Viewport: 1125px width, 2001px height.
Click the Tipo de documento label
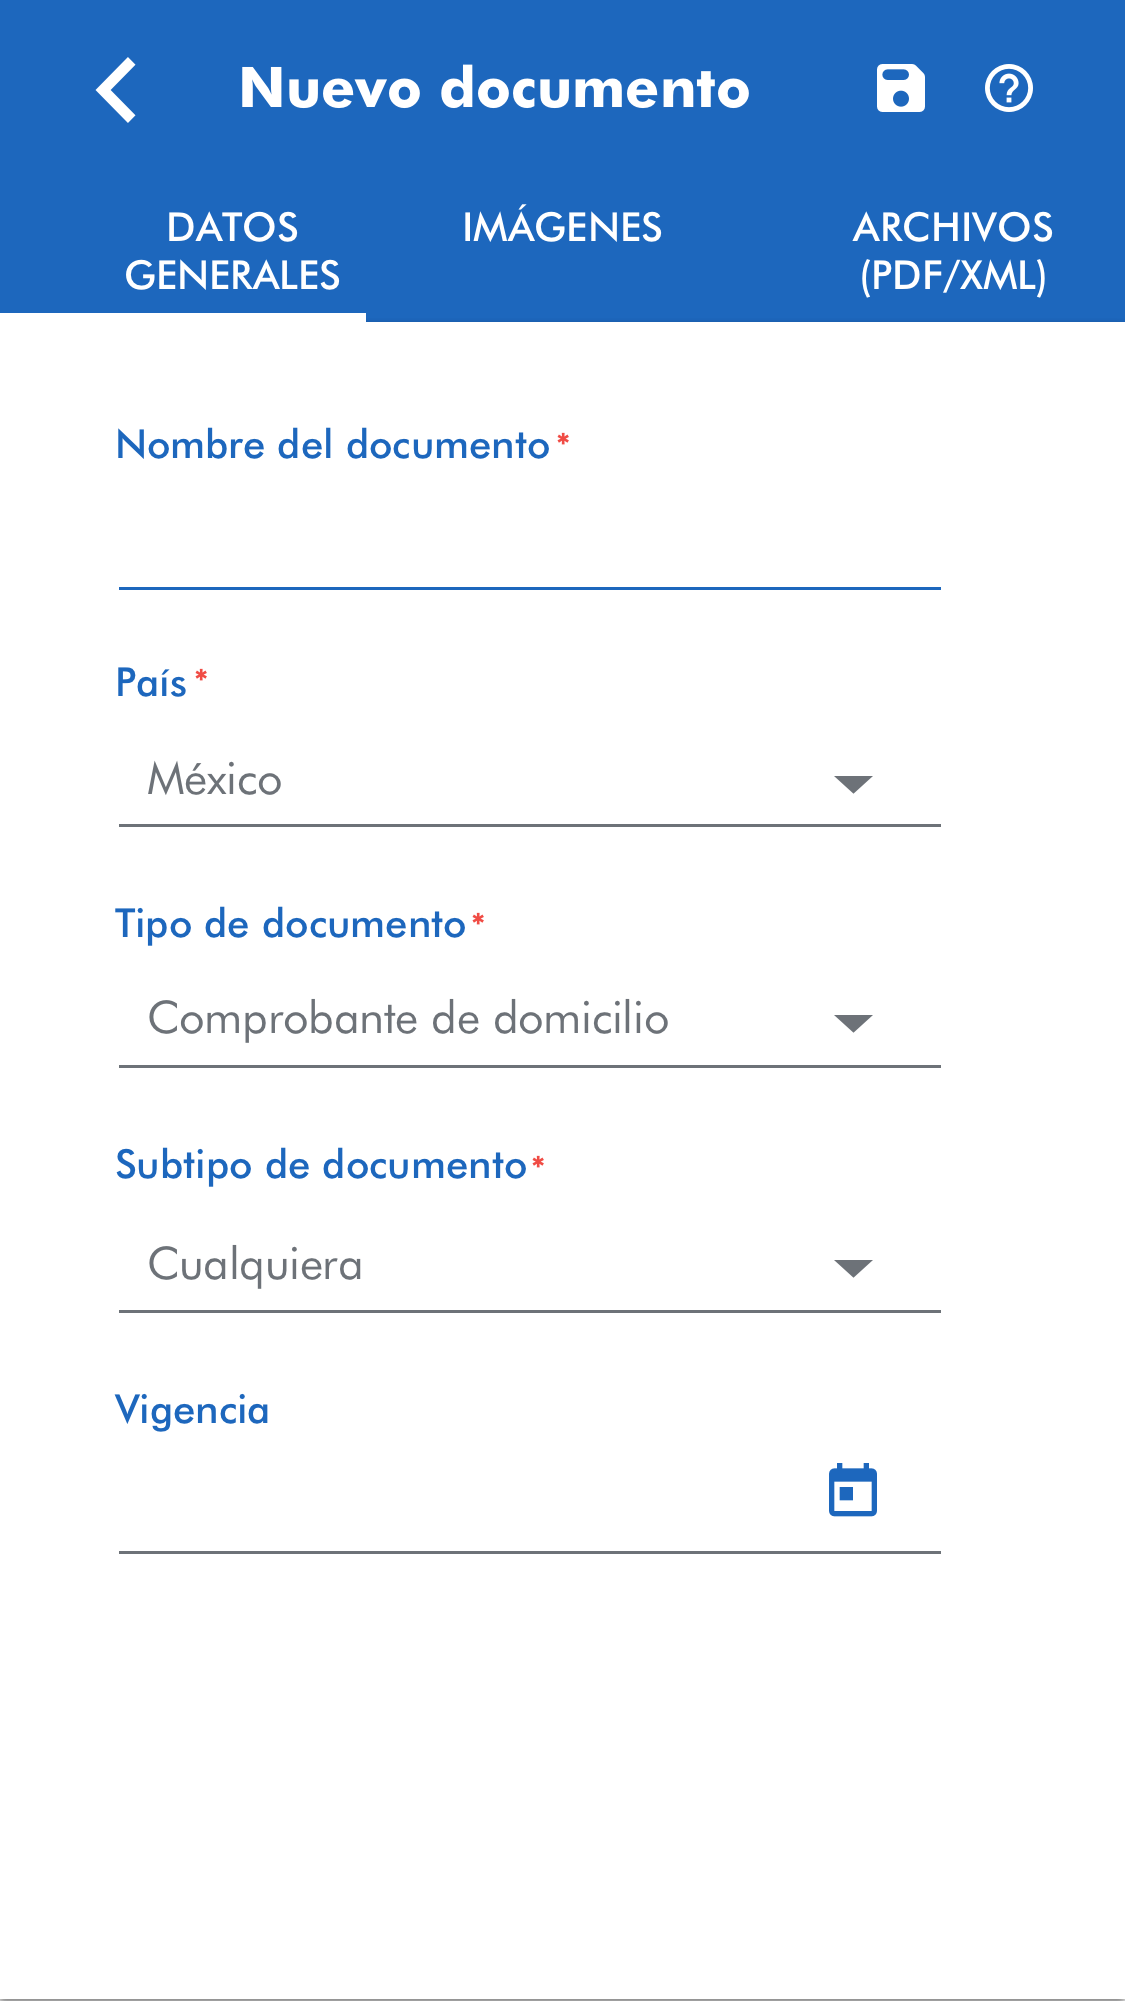click(x=290, y=924)
